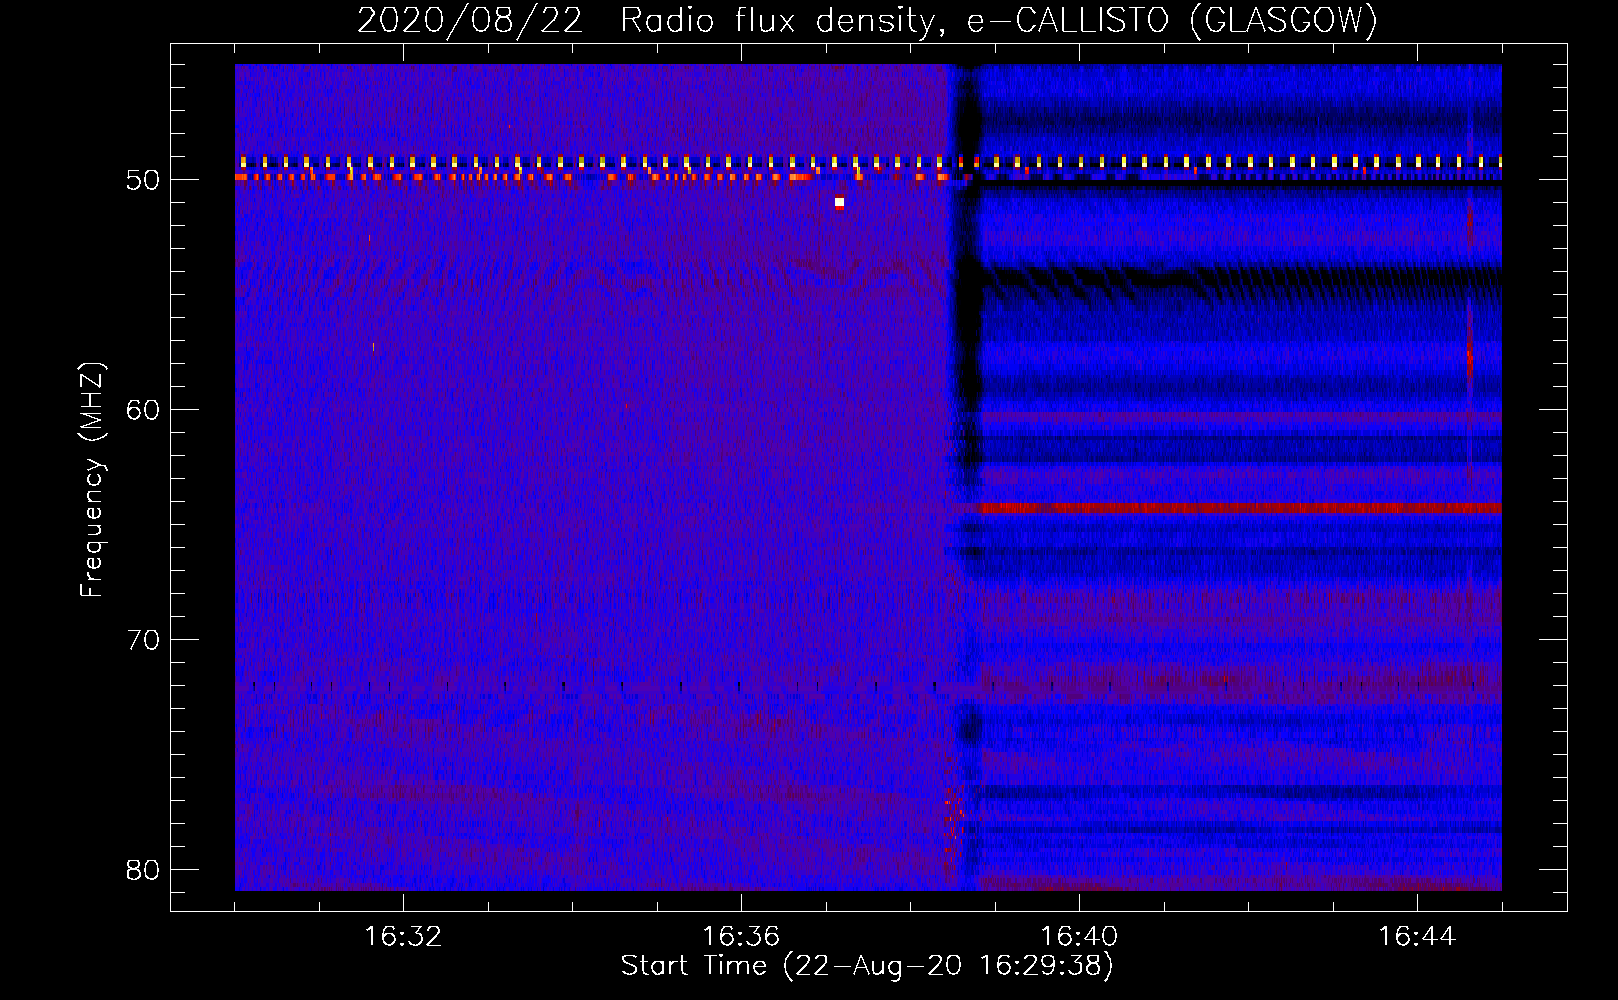
Task: Click the 80 frequency tick label
Action: point(144,870)
